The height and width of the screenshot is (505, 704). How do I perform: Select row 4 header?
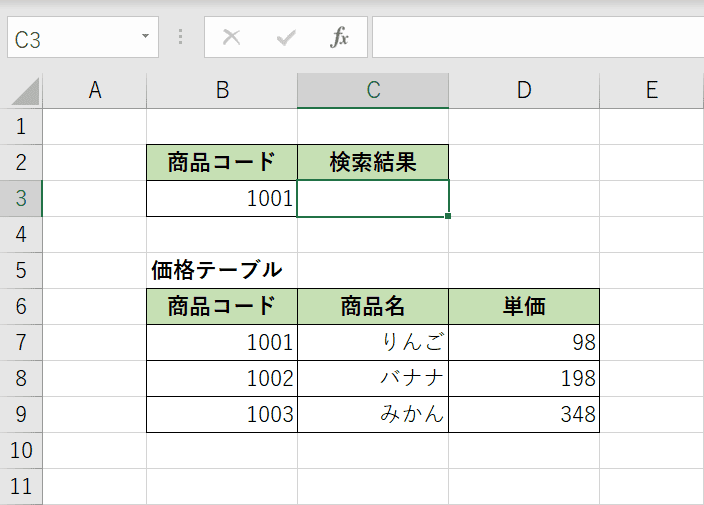coord(21,234)
